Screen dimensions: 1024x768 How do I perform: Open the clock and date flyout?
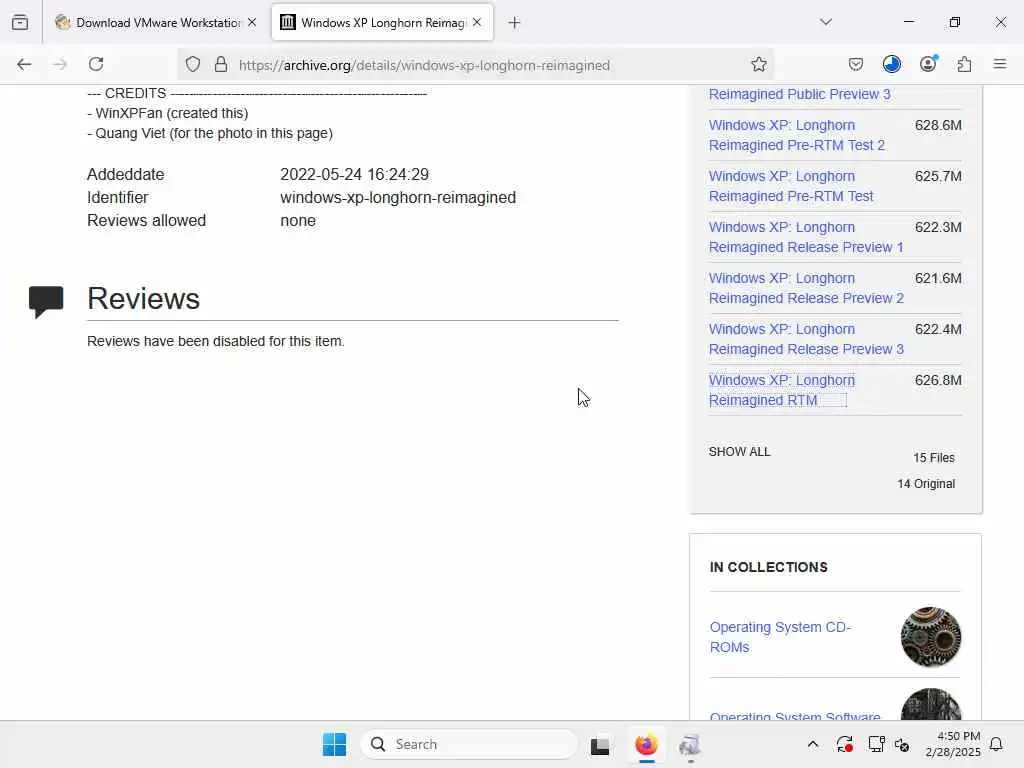[x=953, y=744]
